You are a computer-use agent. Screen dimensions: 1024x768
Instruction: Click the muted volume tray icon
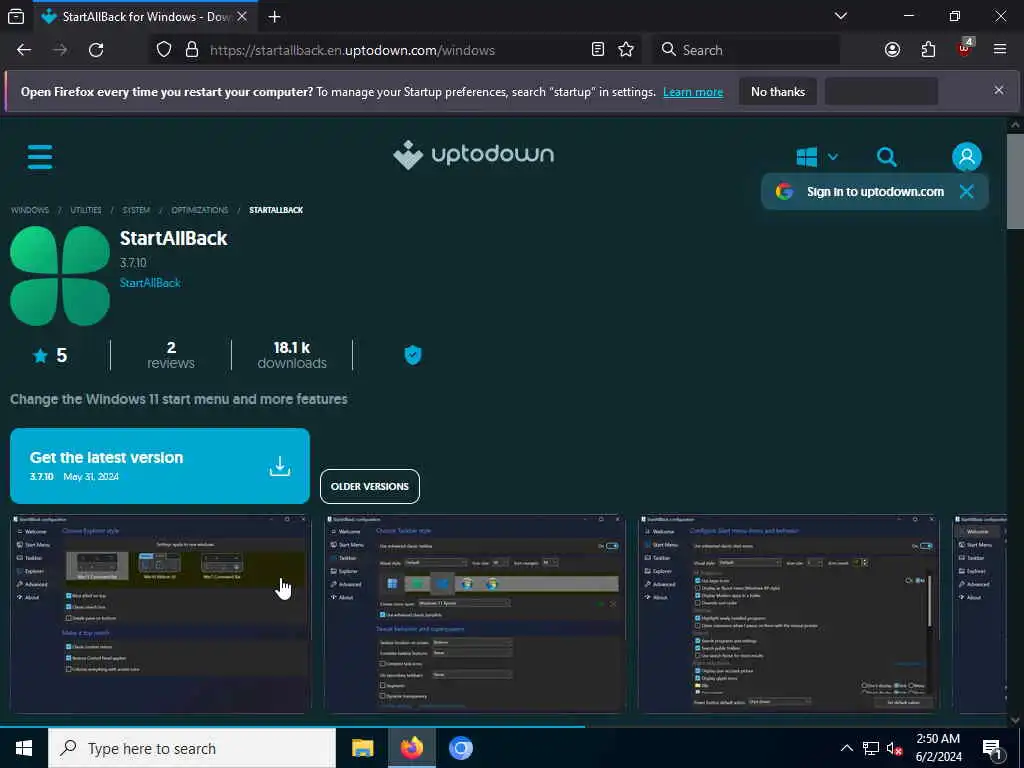tap(894, 748)
